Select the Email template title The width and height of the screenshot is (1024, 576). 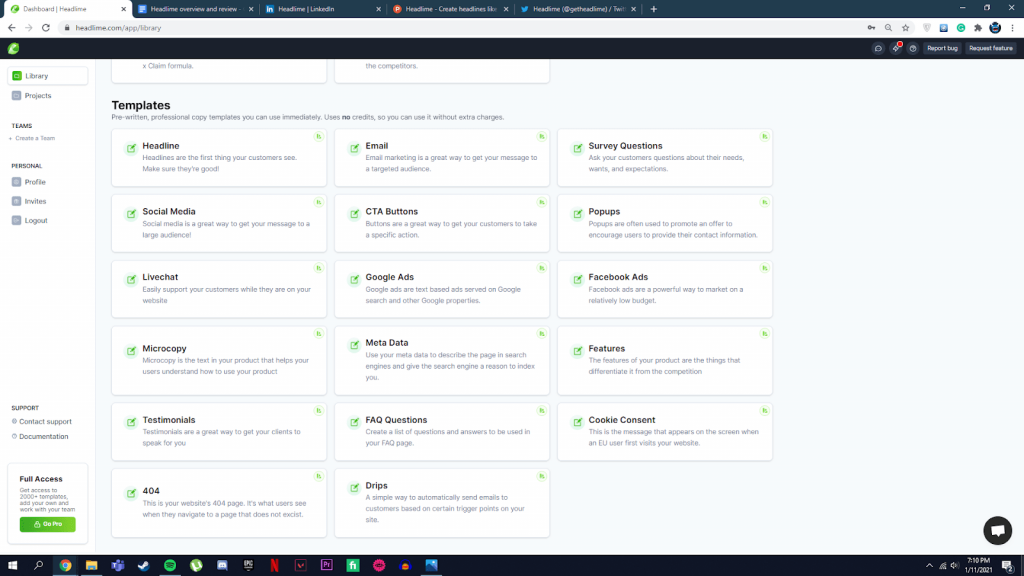tap(377, 146)
